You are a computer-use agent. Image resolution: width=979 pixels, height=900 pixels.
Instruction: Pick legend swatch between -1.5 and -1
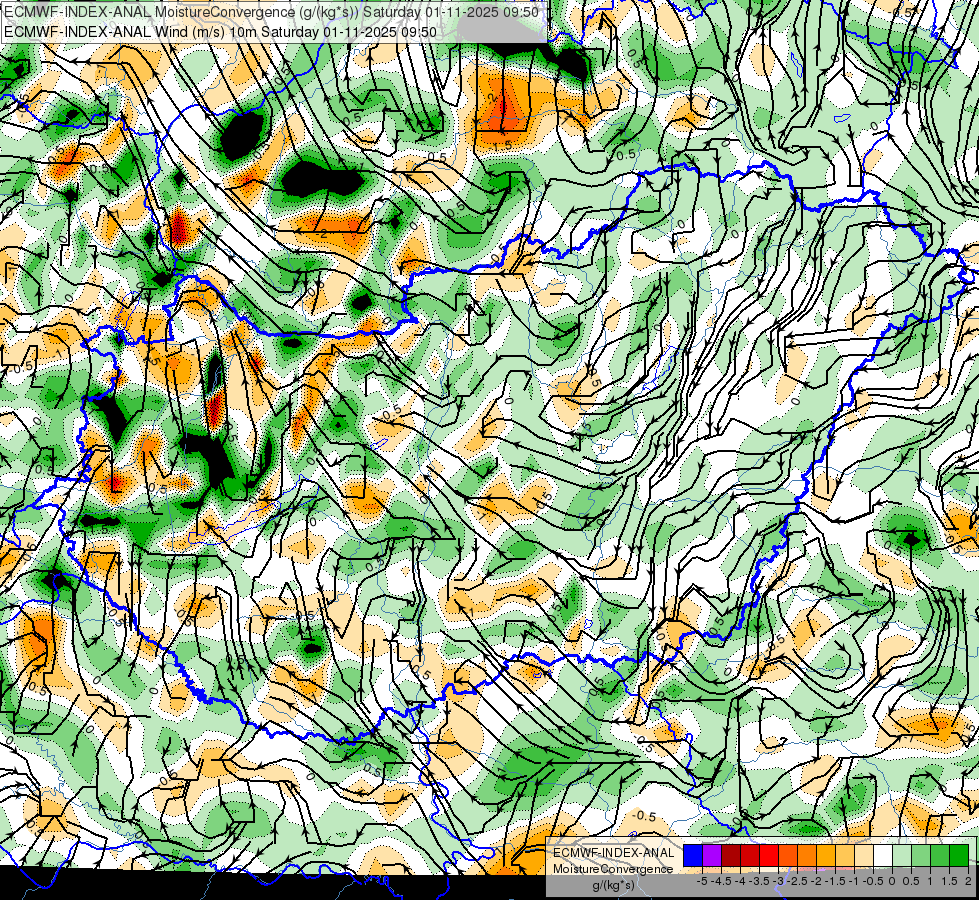[x=845, y=856]
